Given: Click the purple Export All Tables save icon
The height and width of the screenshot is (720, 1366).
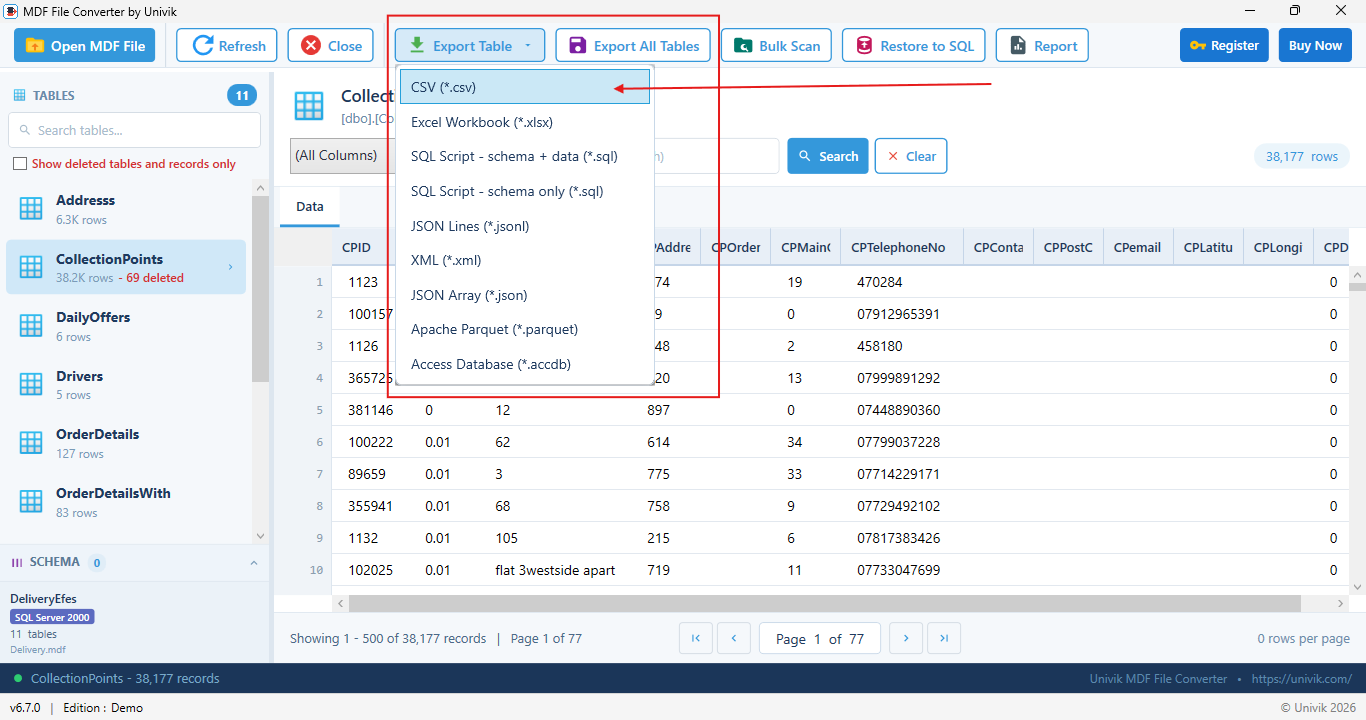Looking at the screenshot, I should (577, 45).
